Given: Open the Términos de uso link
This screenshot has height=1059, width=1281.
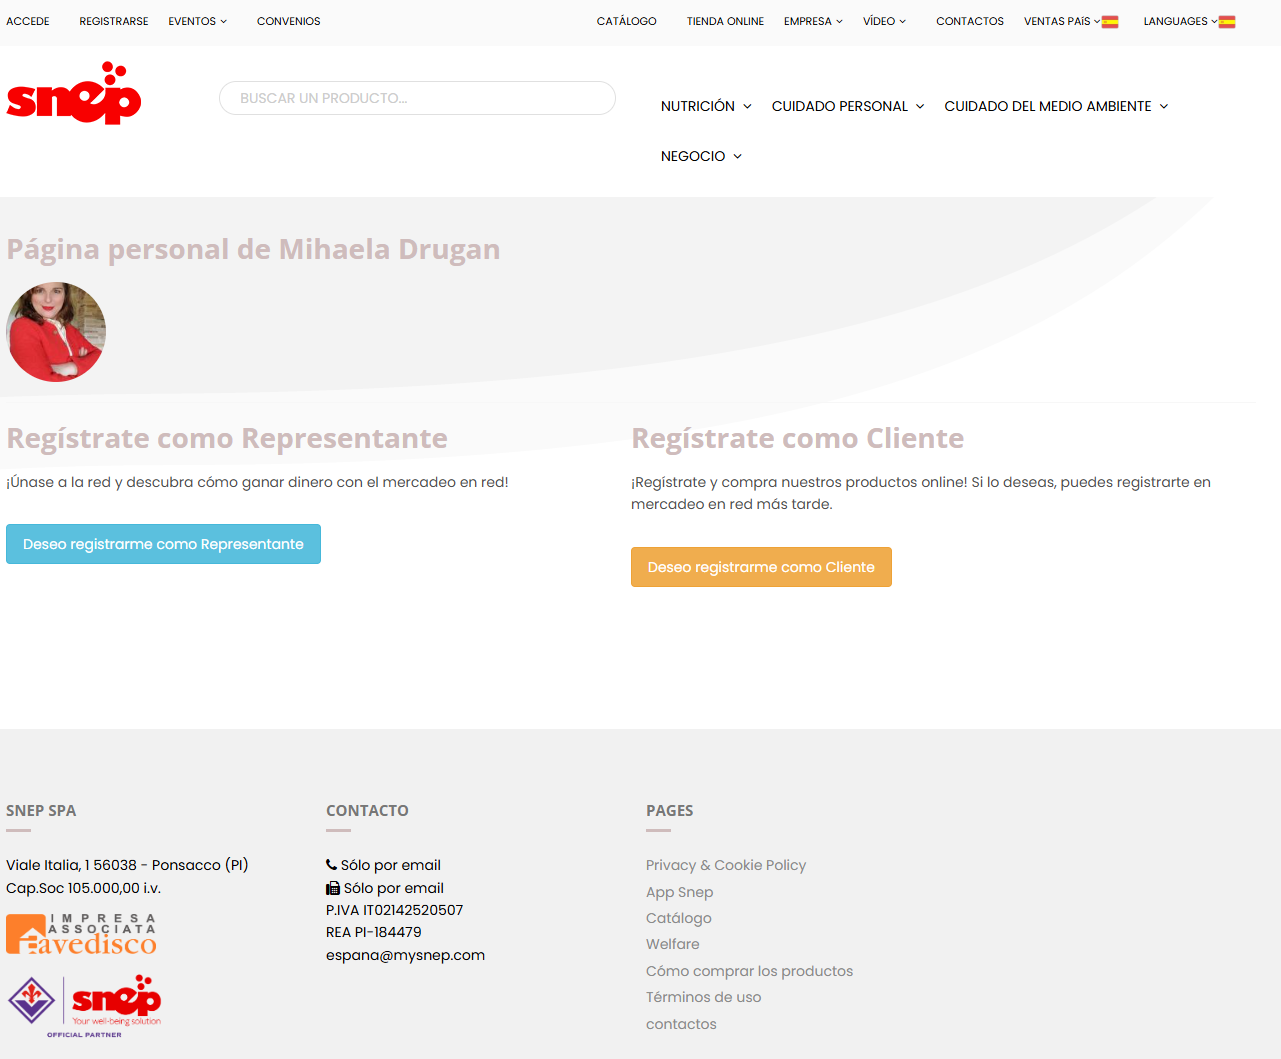Looking at the screenshot, I should 704,997.
